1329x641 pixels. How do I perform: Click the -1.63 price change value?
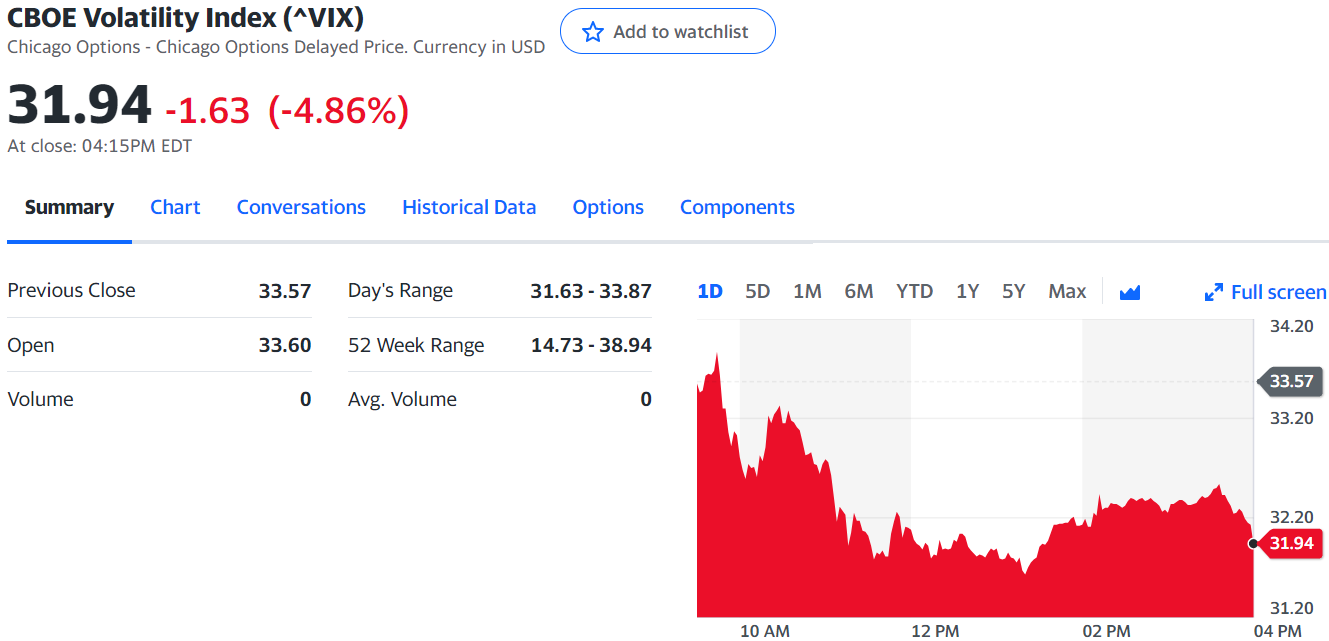pos(207,110)
